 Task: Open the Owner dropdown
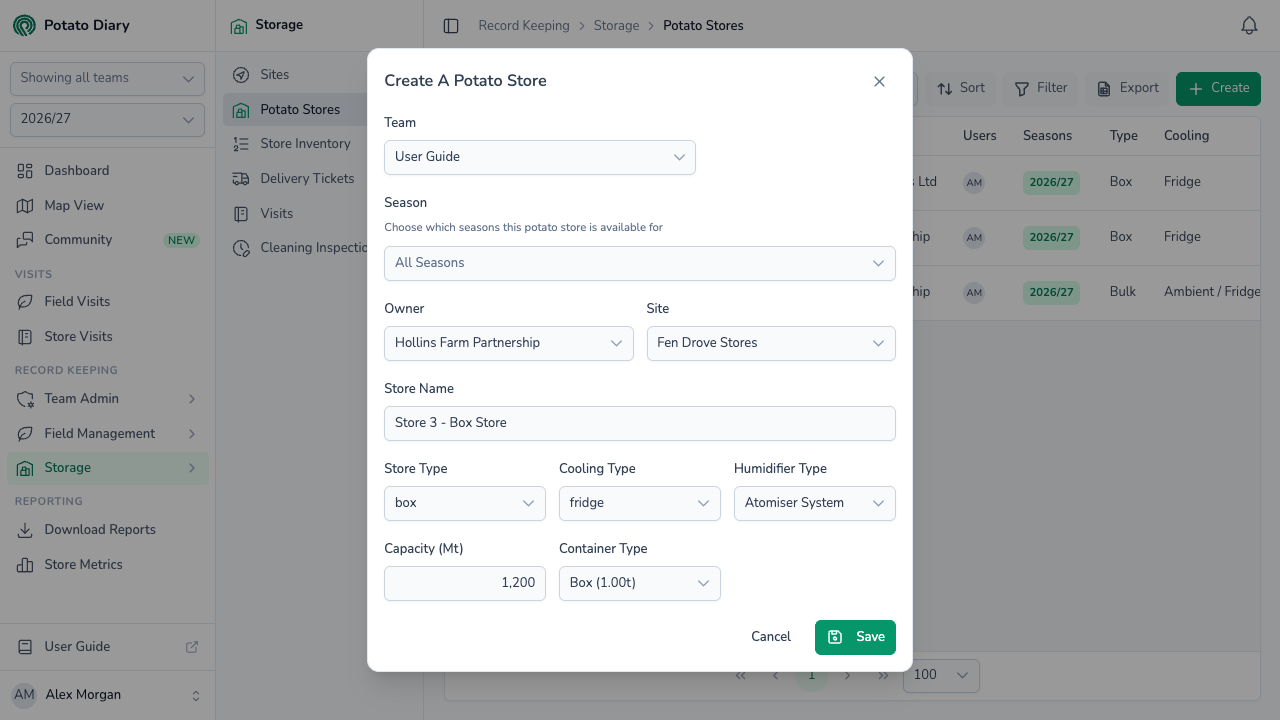click(509, 343)
